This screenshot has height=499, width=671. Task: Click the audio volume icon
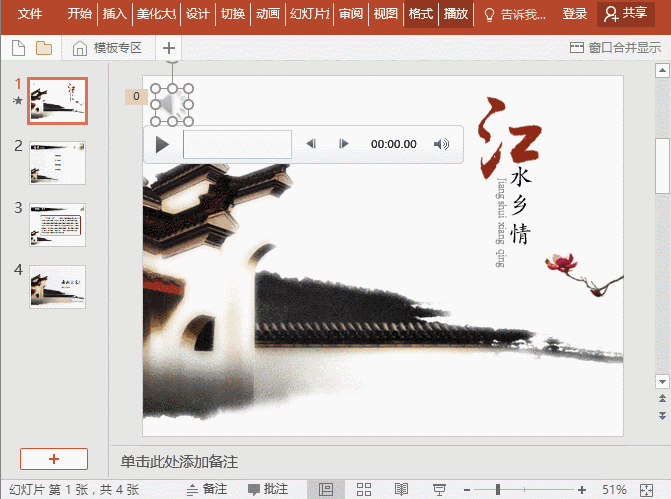tap(441, 144)
